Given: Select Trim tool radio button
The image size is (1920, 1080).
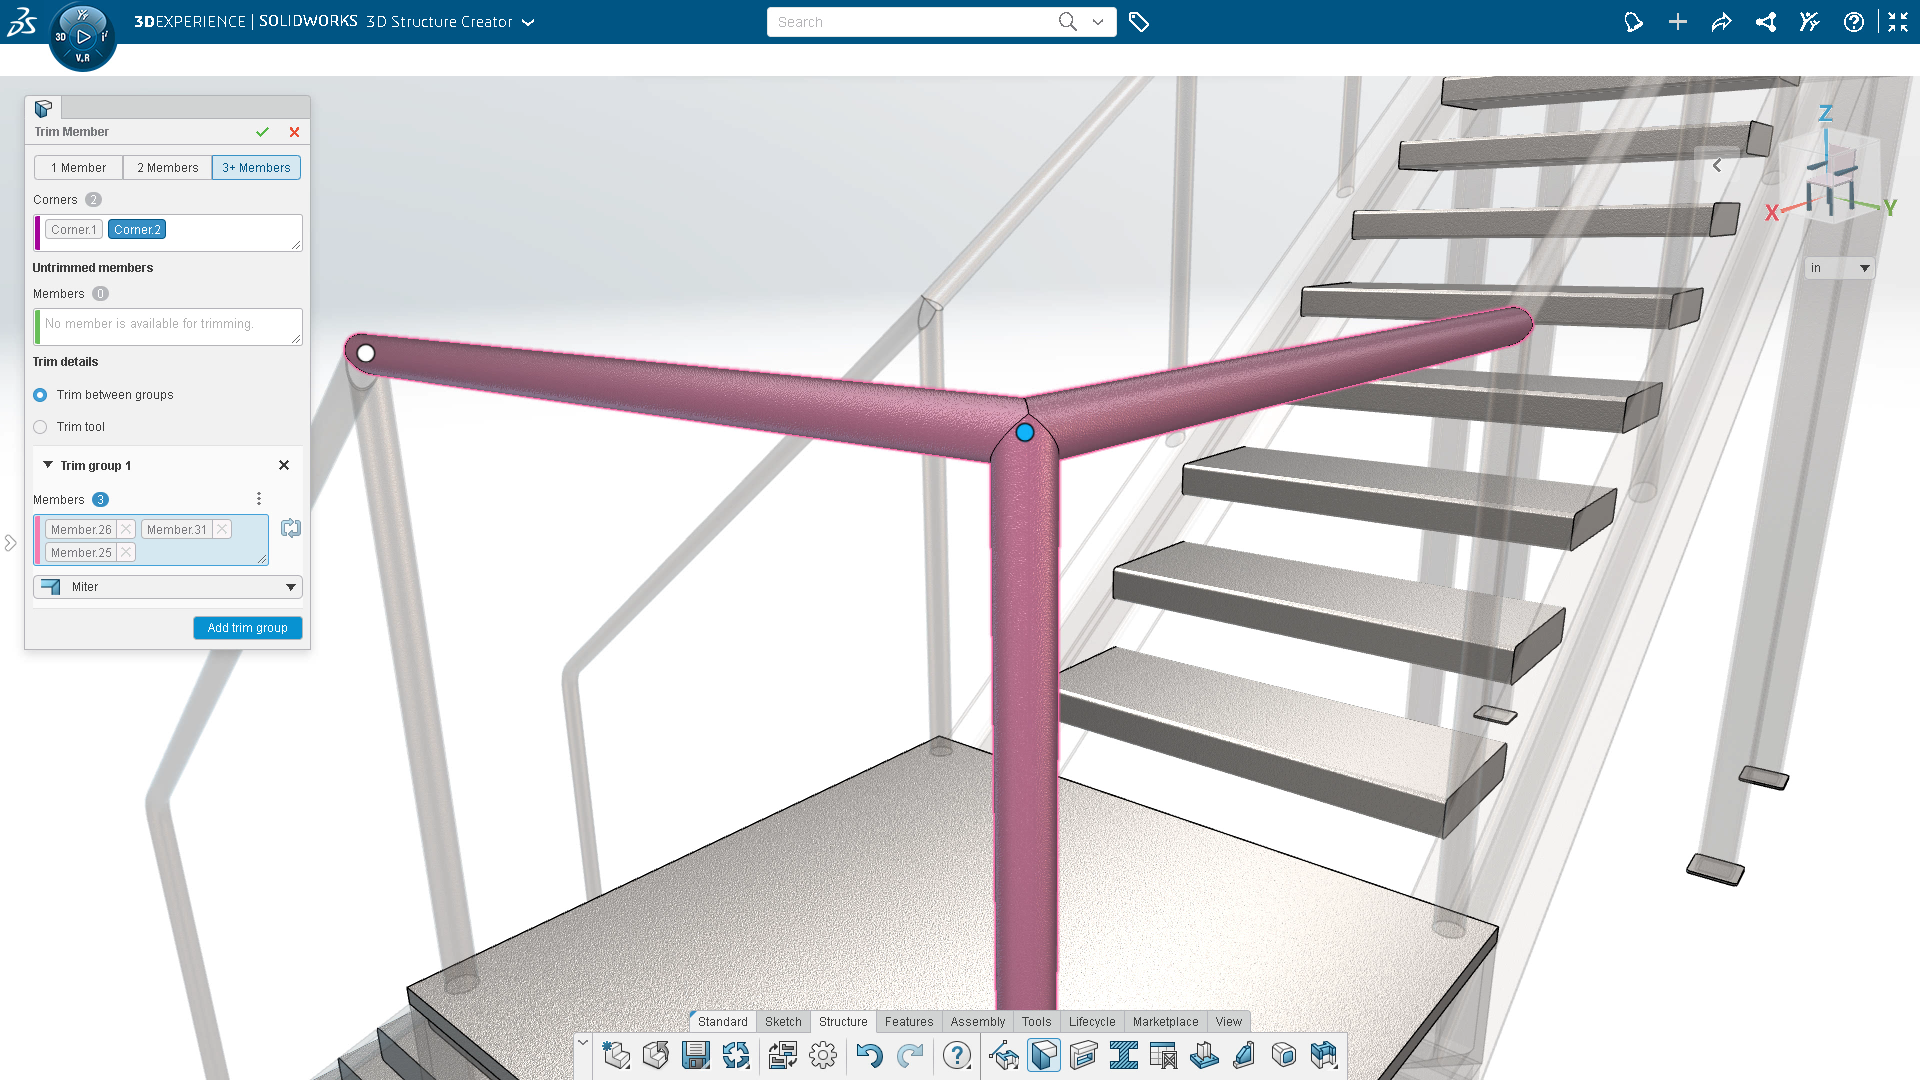Looking at the screenshot, I should tap(40, 427).
